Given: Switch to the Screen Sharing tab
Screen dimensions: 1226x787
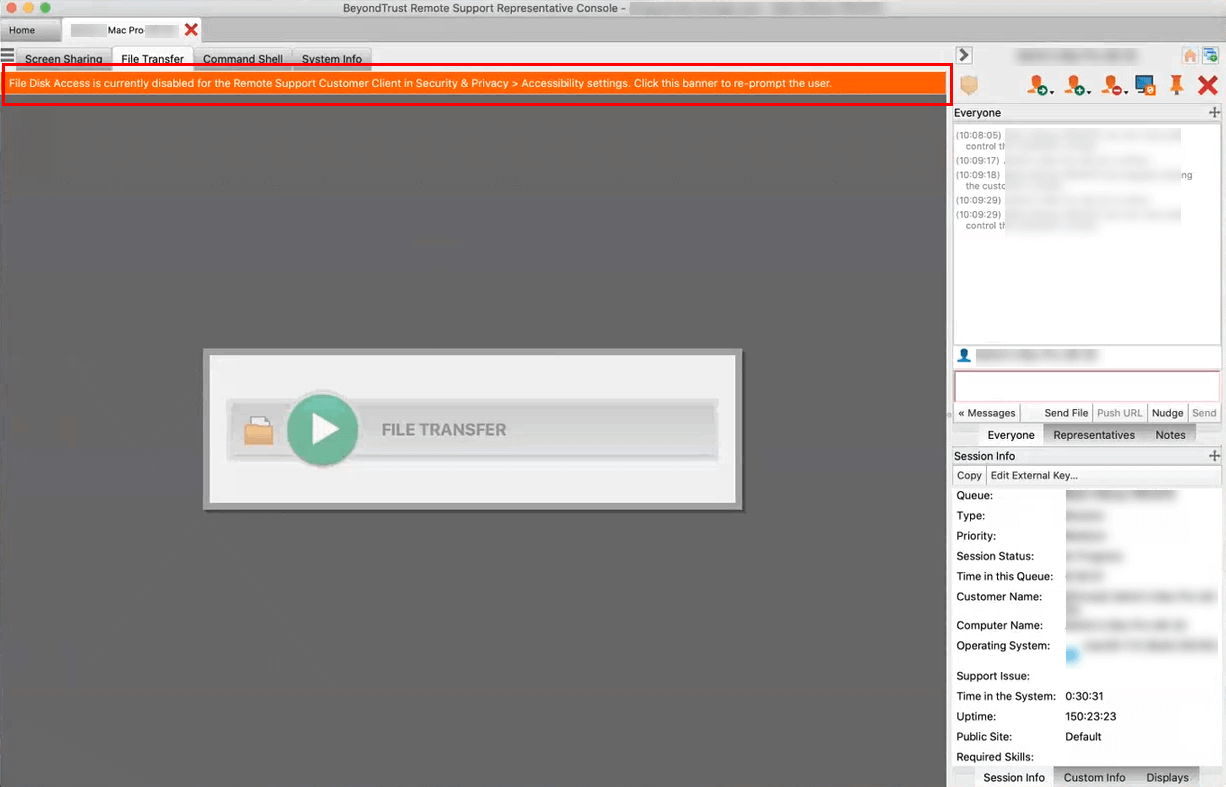Looking at the screenshot, I should (x=64, y=59).
